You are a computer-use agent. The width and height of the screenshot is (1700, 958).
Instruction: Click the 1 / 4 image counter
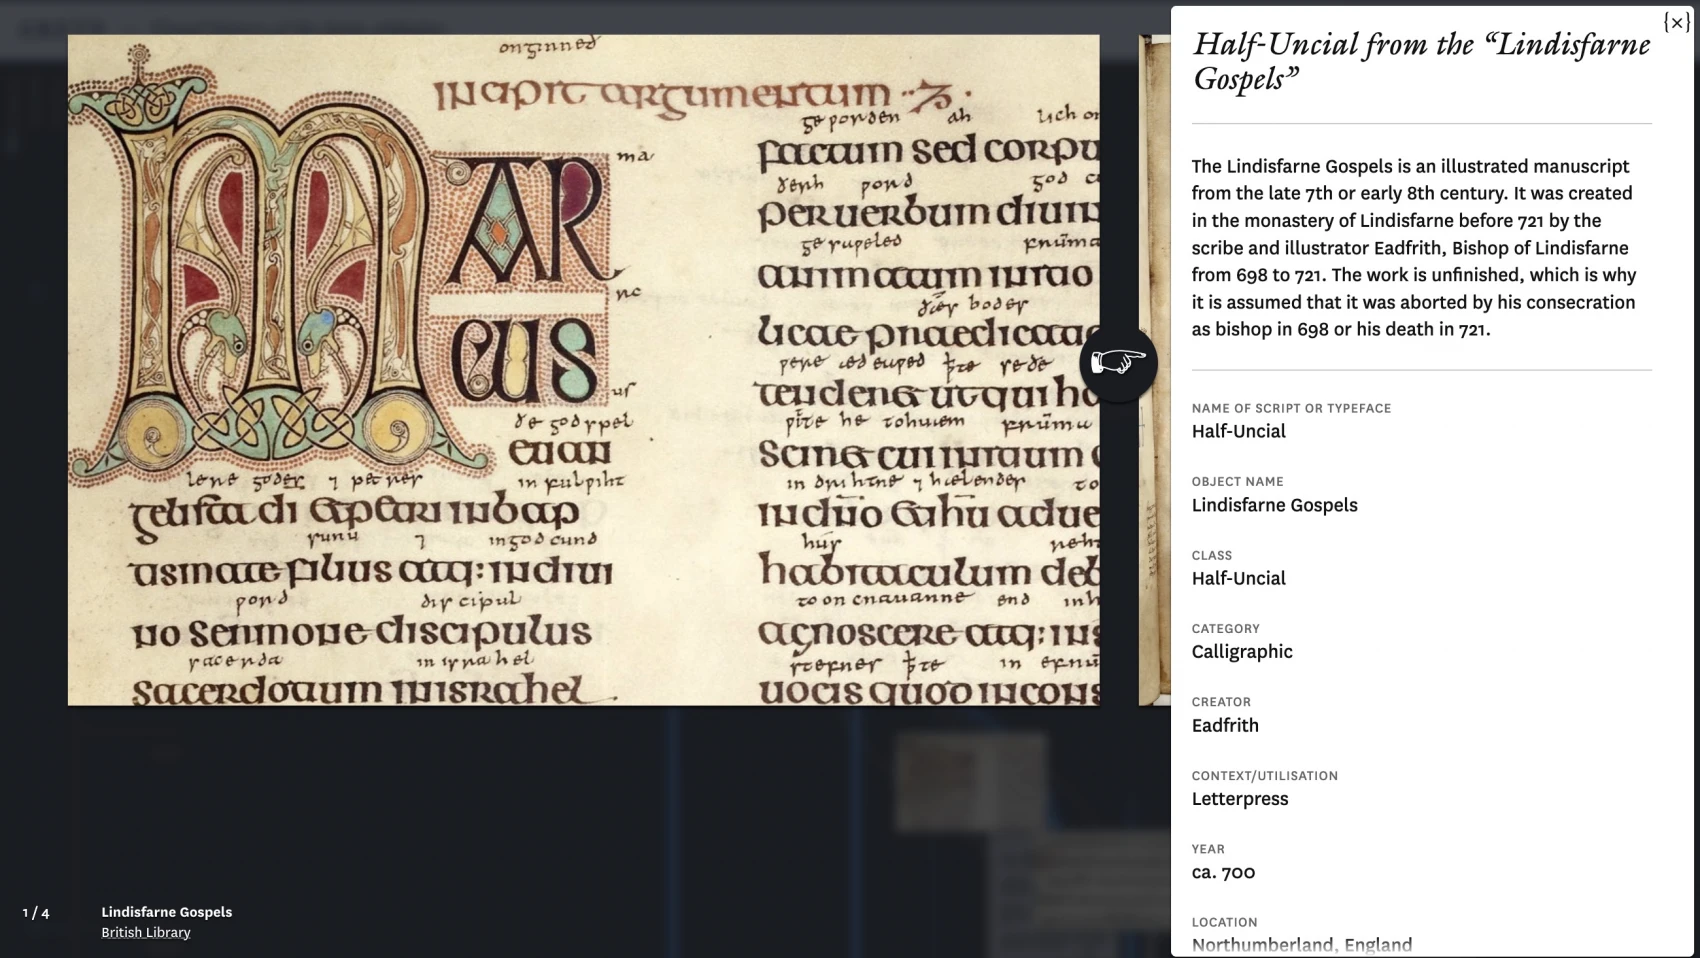(36, 913)
